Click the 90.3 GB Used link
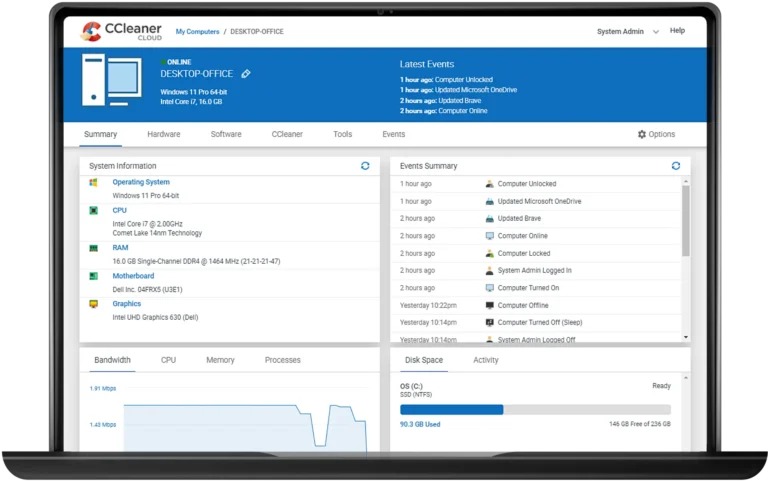768x481 pixels. [x=420, y=425]
